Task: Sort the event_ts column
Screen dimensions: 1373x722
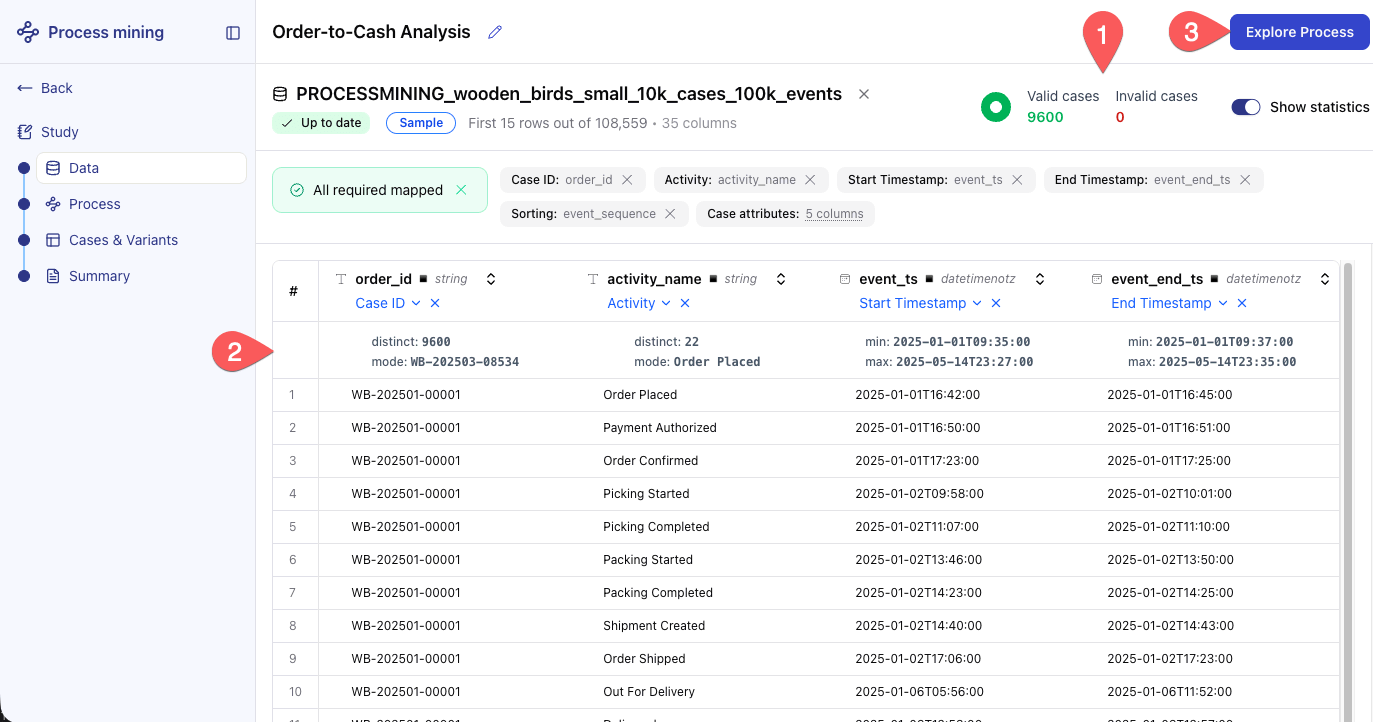Action: tap(1040, 279)
